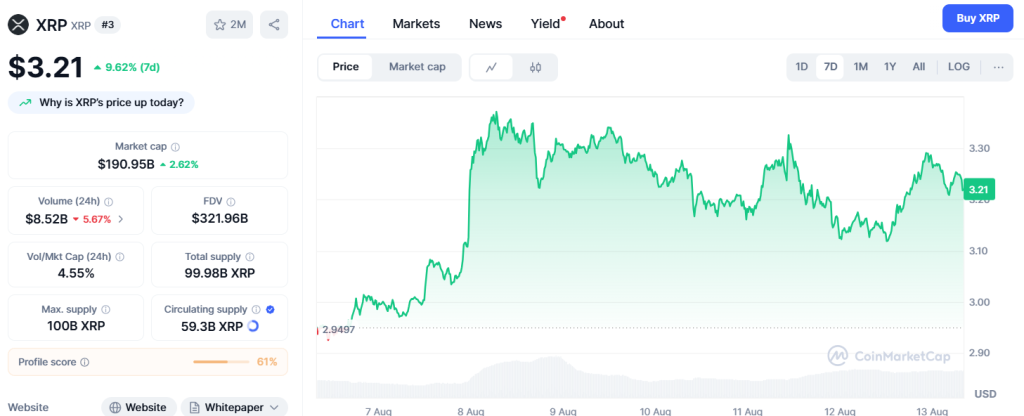Screen dimensions: 1024x416
Task: Click the XRP coin logo
Action: pos(18,22)
